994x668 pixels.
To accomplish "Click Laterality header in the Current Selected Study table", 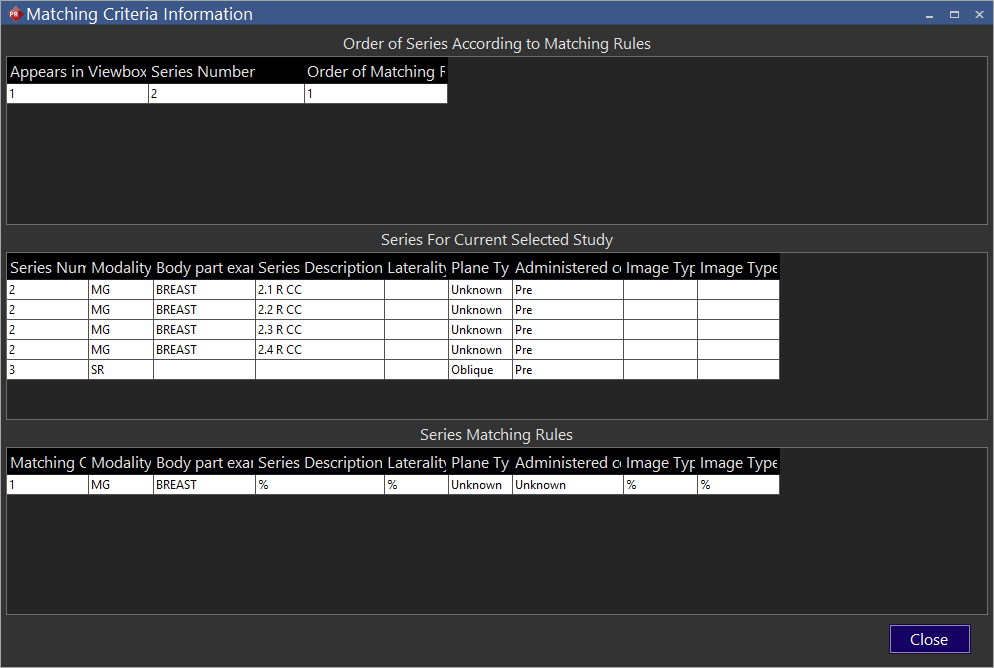I will coord(416,268).
